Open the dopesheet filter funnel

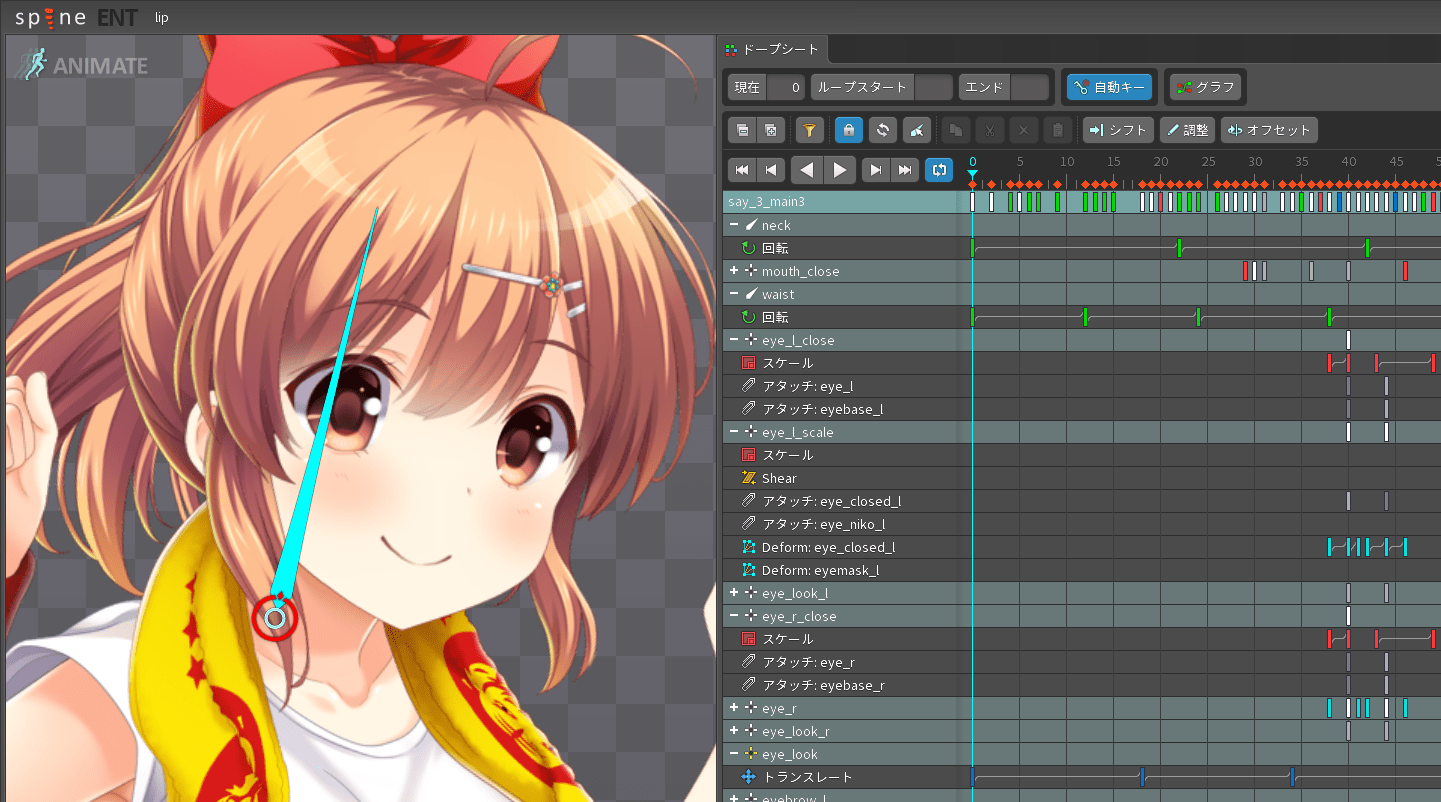click(x=809, y=130)
